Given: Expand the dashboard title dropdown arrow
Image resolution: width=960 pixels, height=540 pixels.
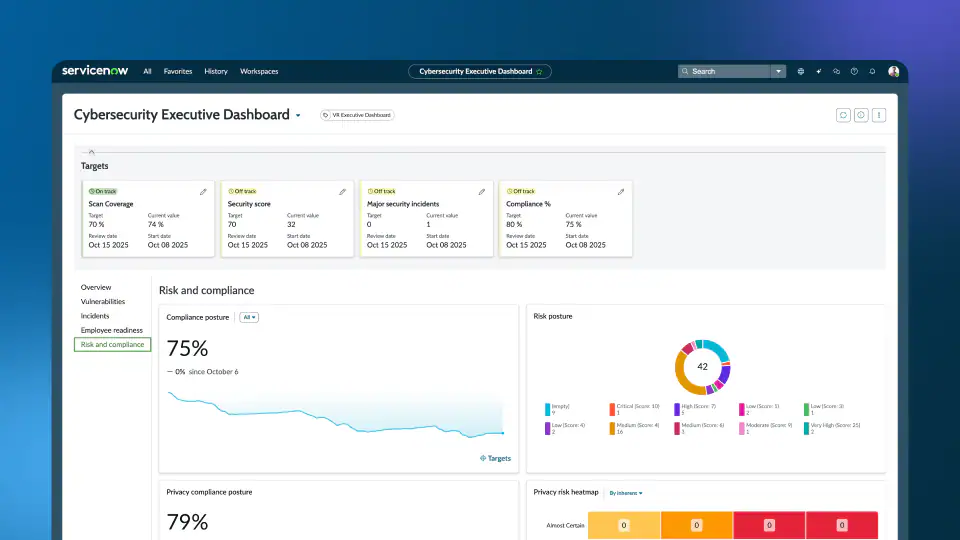Looking at the screenshot, I should tap(298, 116).
